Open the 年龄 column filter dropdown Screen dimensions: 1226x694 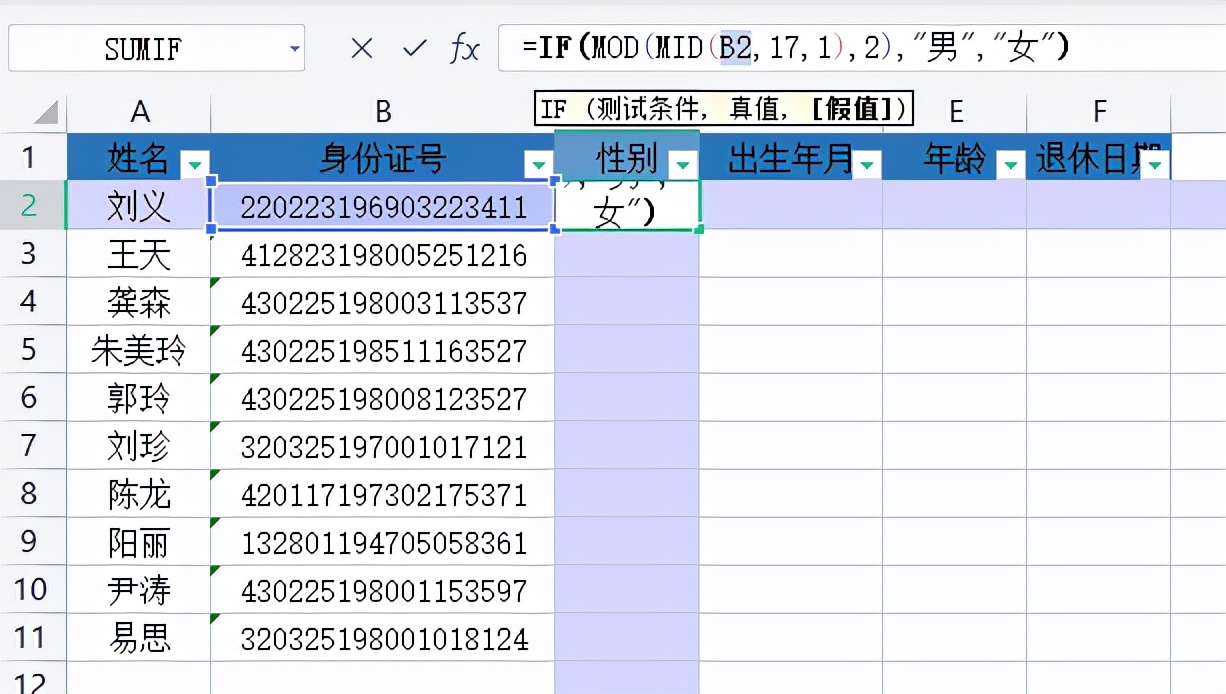[1012, 164]
